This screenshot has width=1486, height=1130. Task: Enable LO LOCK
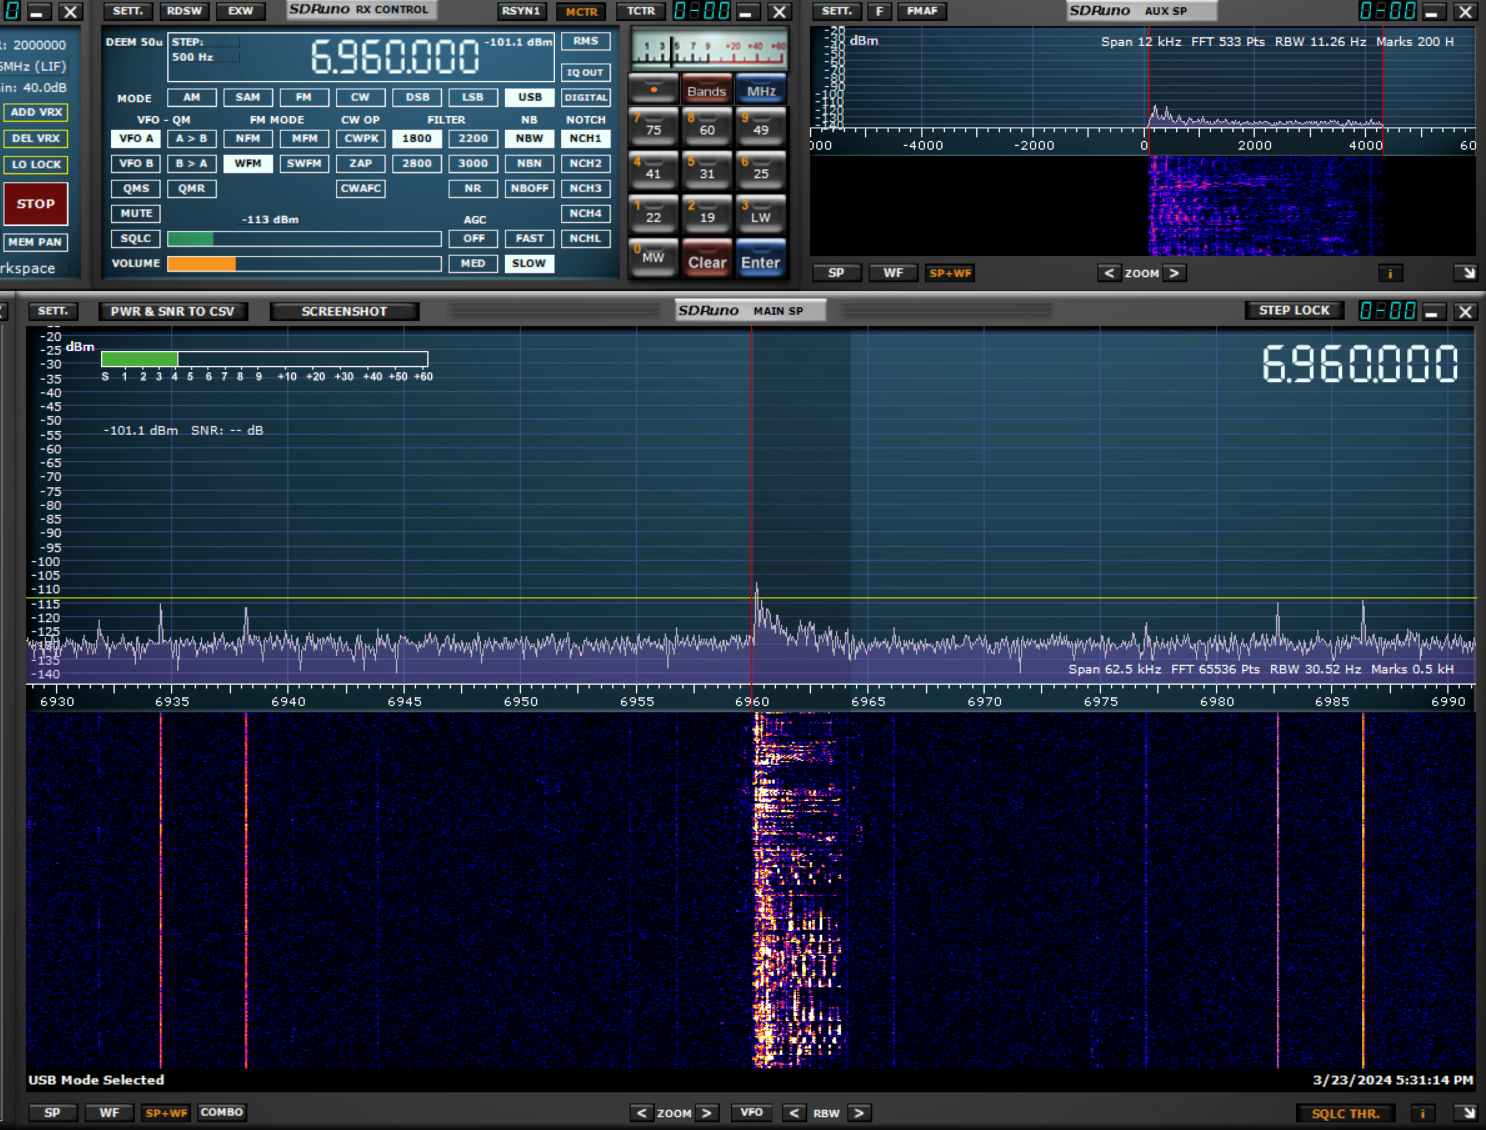[36, 164]
